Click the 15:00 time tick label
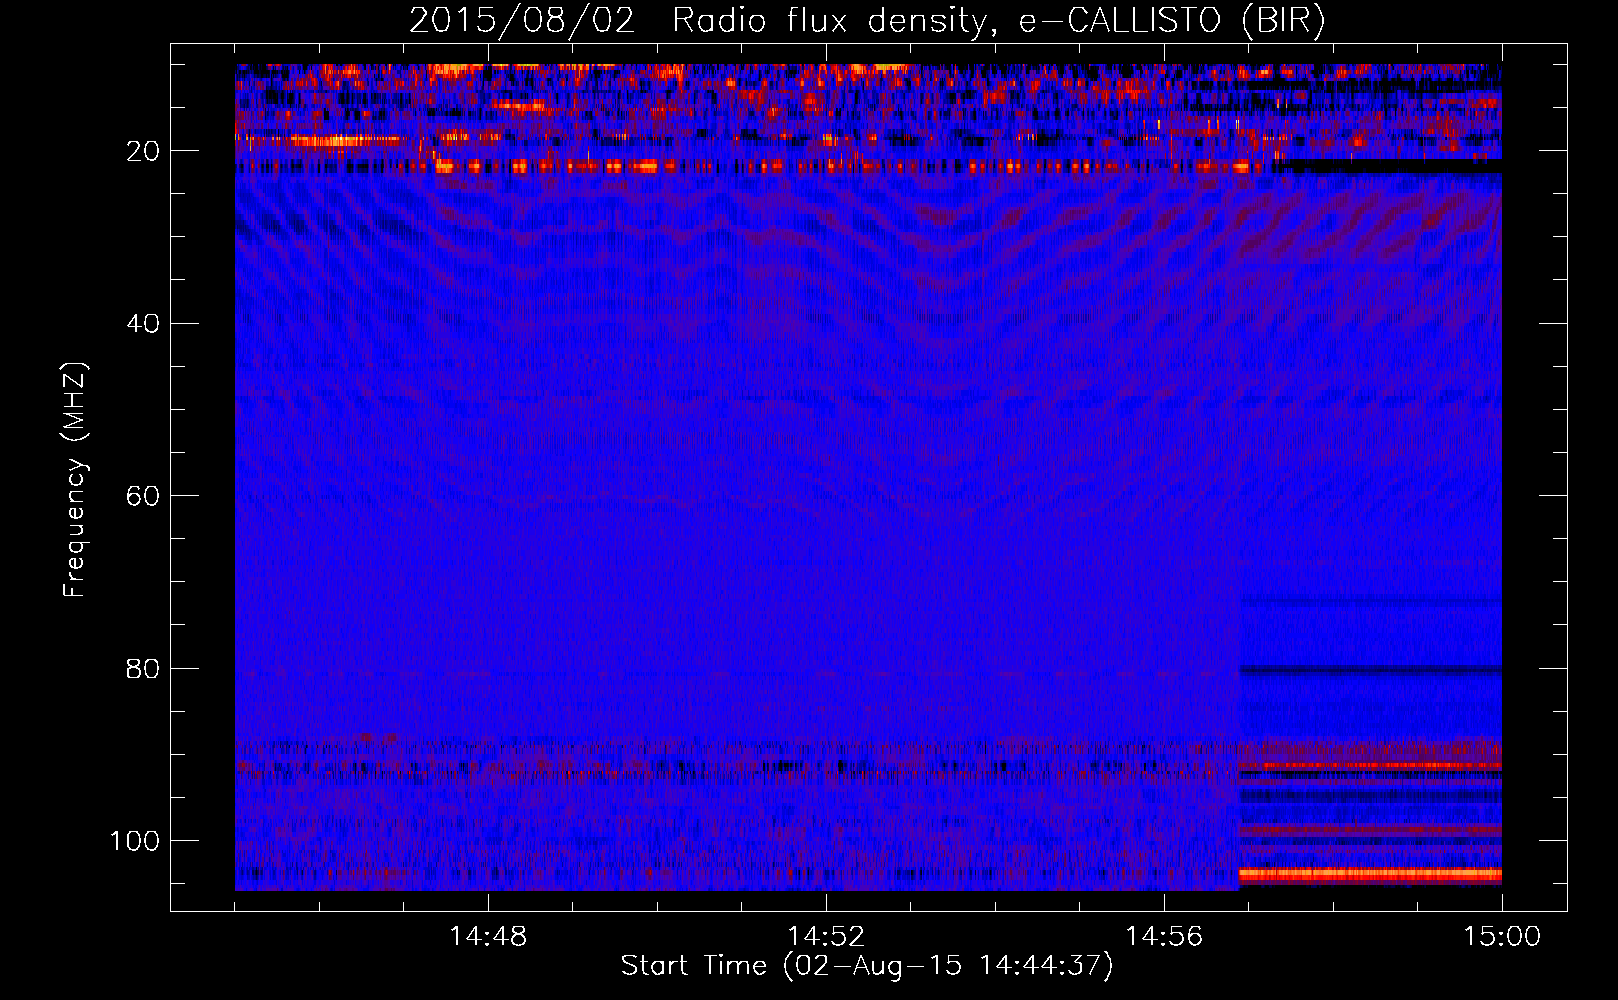The width and height of the screenshot is (1618, 1000). tap(1502, 936)
